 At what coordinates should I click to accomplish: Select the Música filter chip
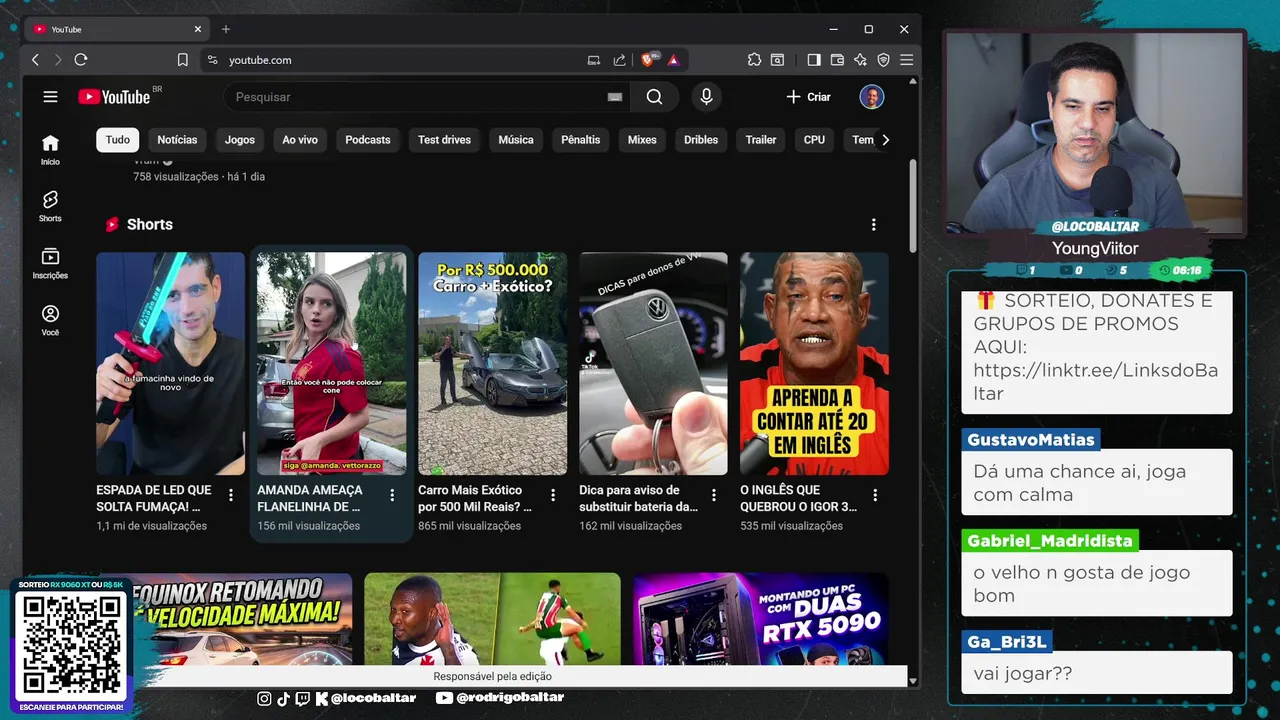point(516,140)
